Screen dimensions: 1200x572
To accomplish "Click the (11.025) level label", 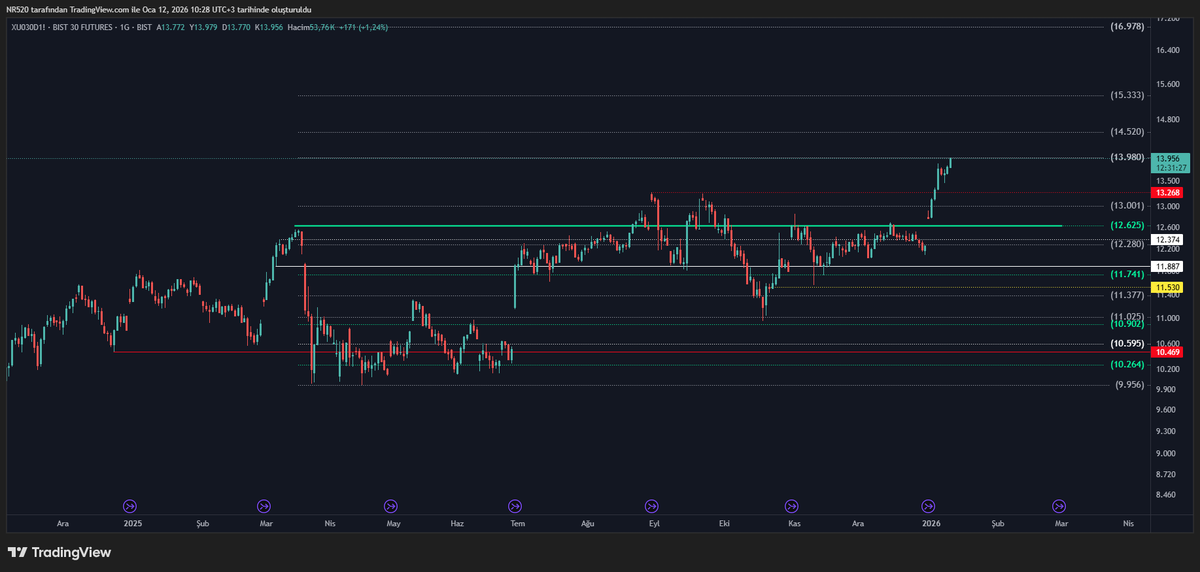I will pos(1127,316).
